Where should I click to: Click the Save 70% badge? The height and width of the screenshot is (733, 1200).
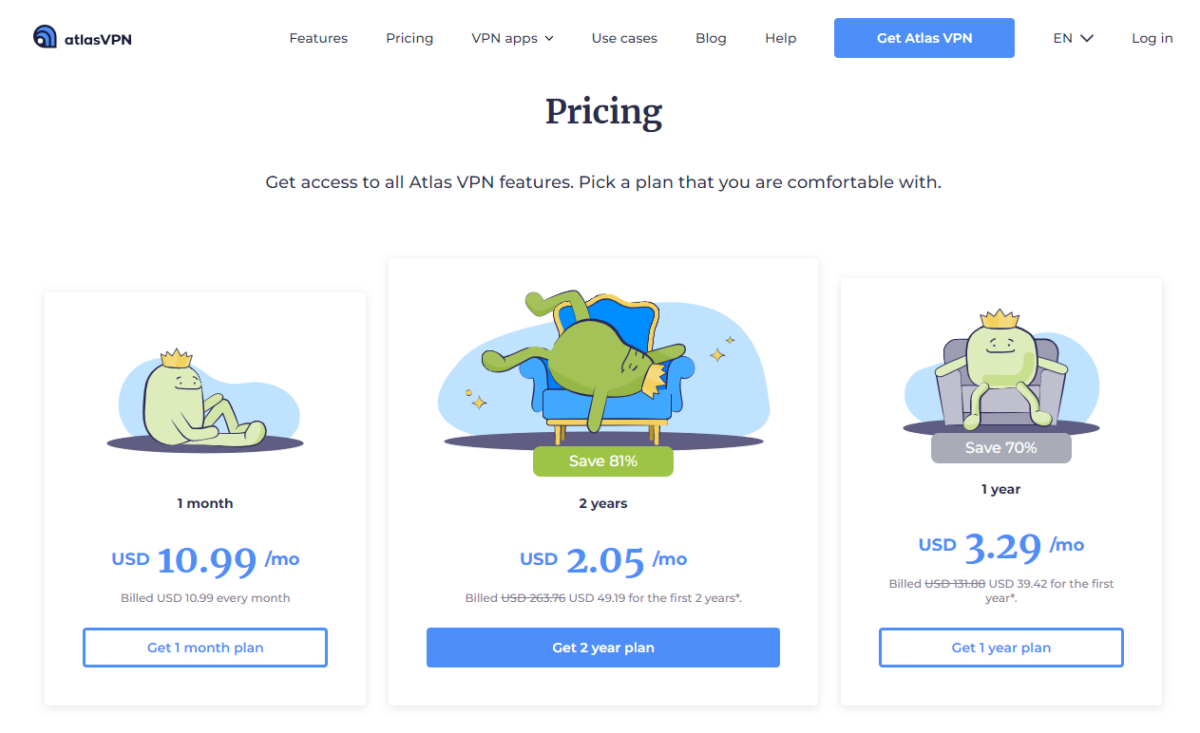(x=1001, y=448)
